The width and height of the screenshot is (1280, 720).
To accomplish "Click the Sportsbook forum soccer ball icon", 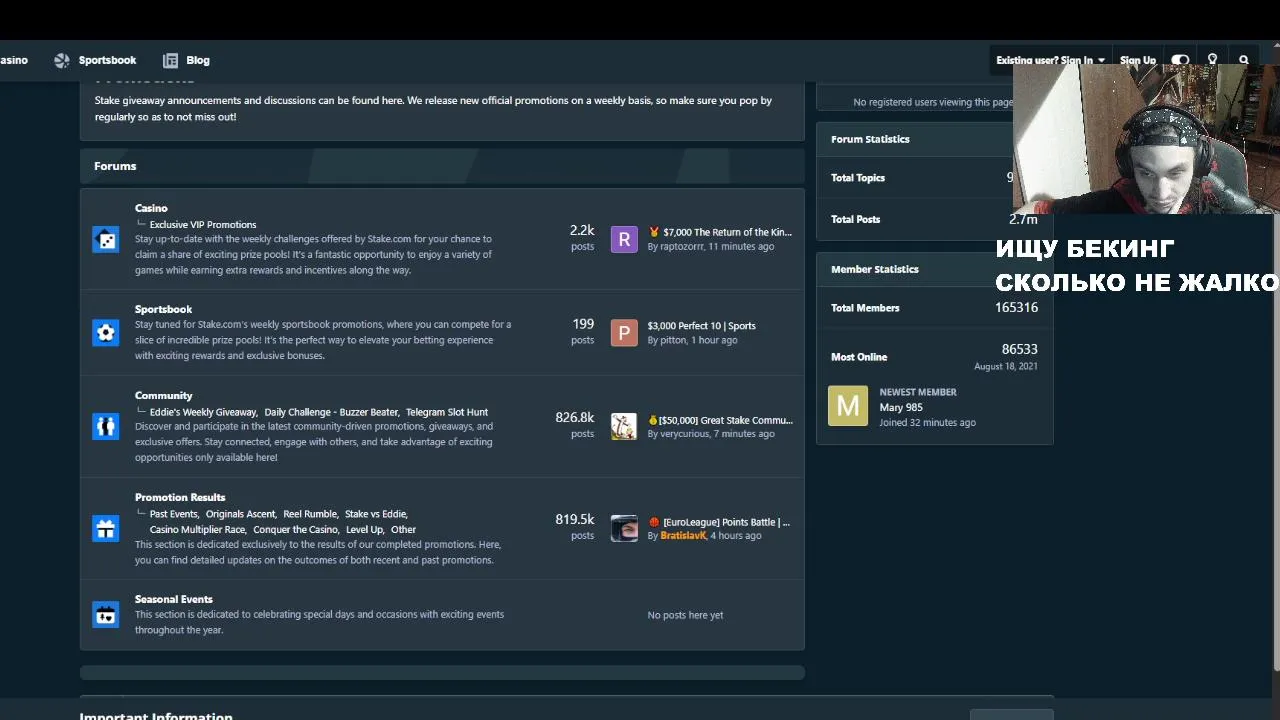I will tap(106, 332).
